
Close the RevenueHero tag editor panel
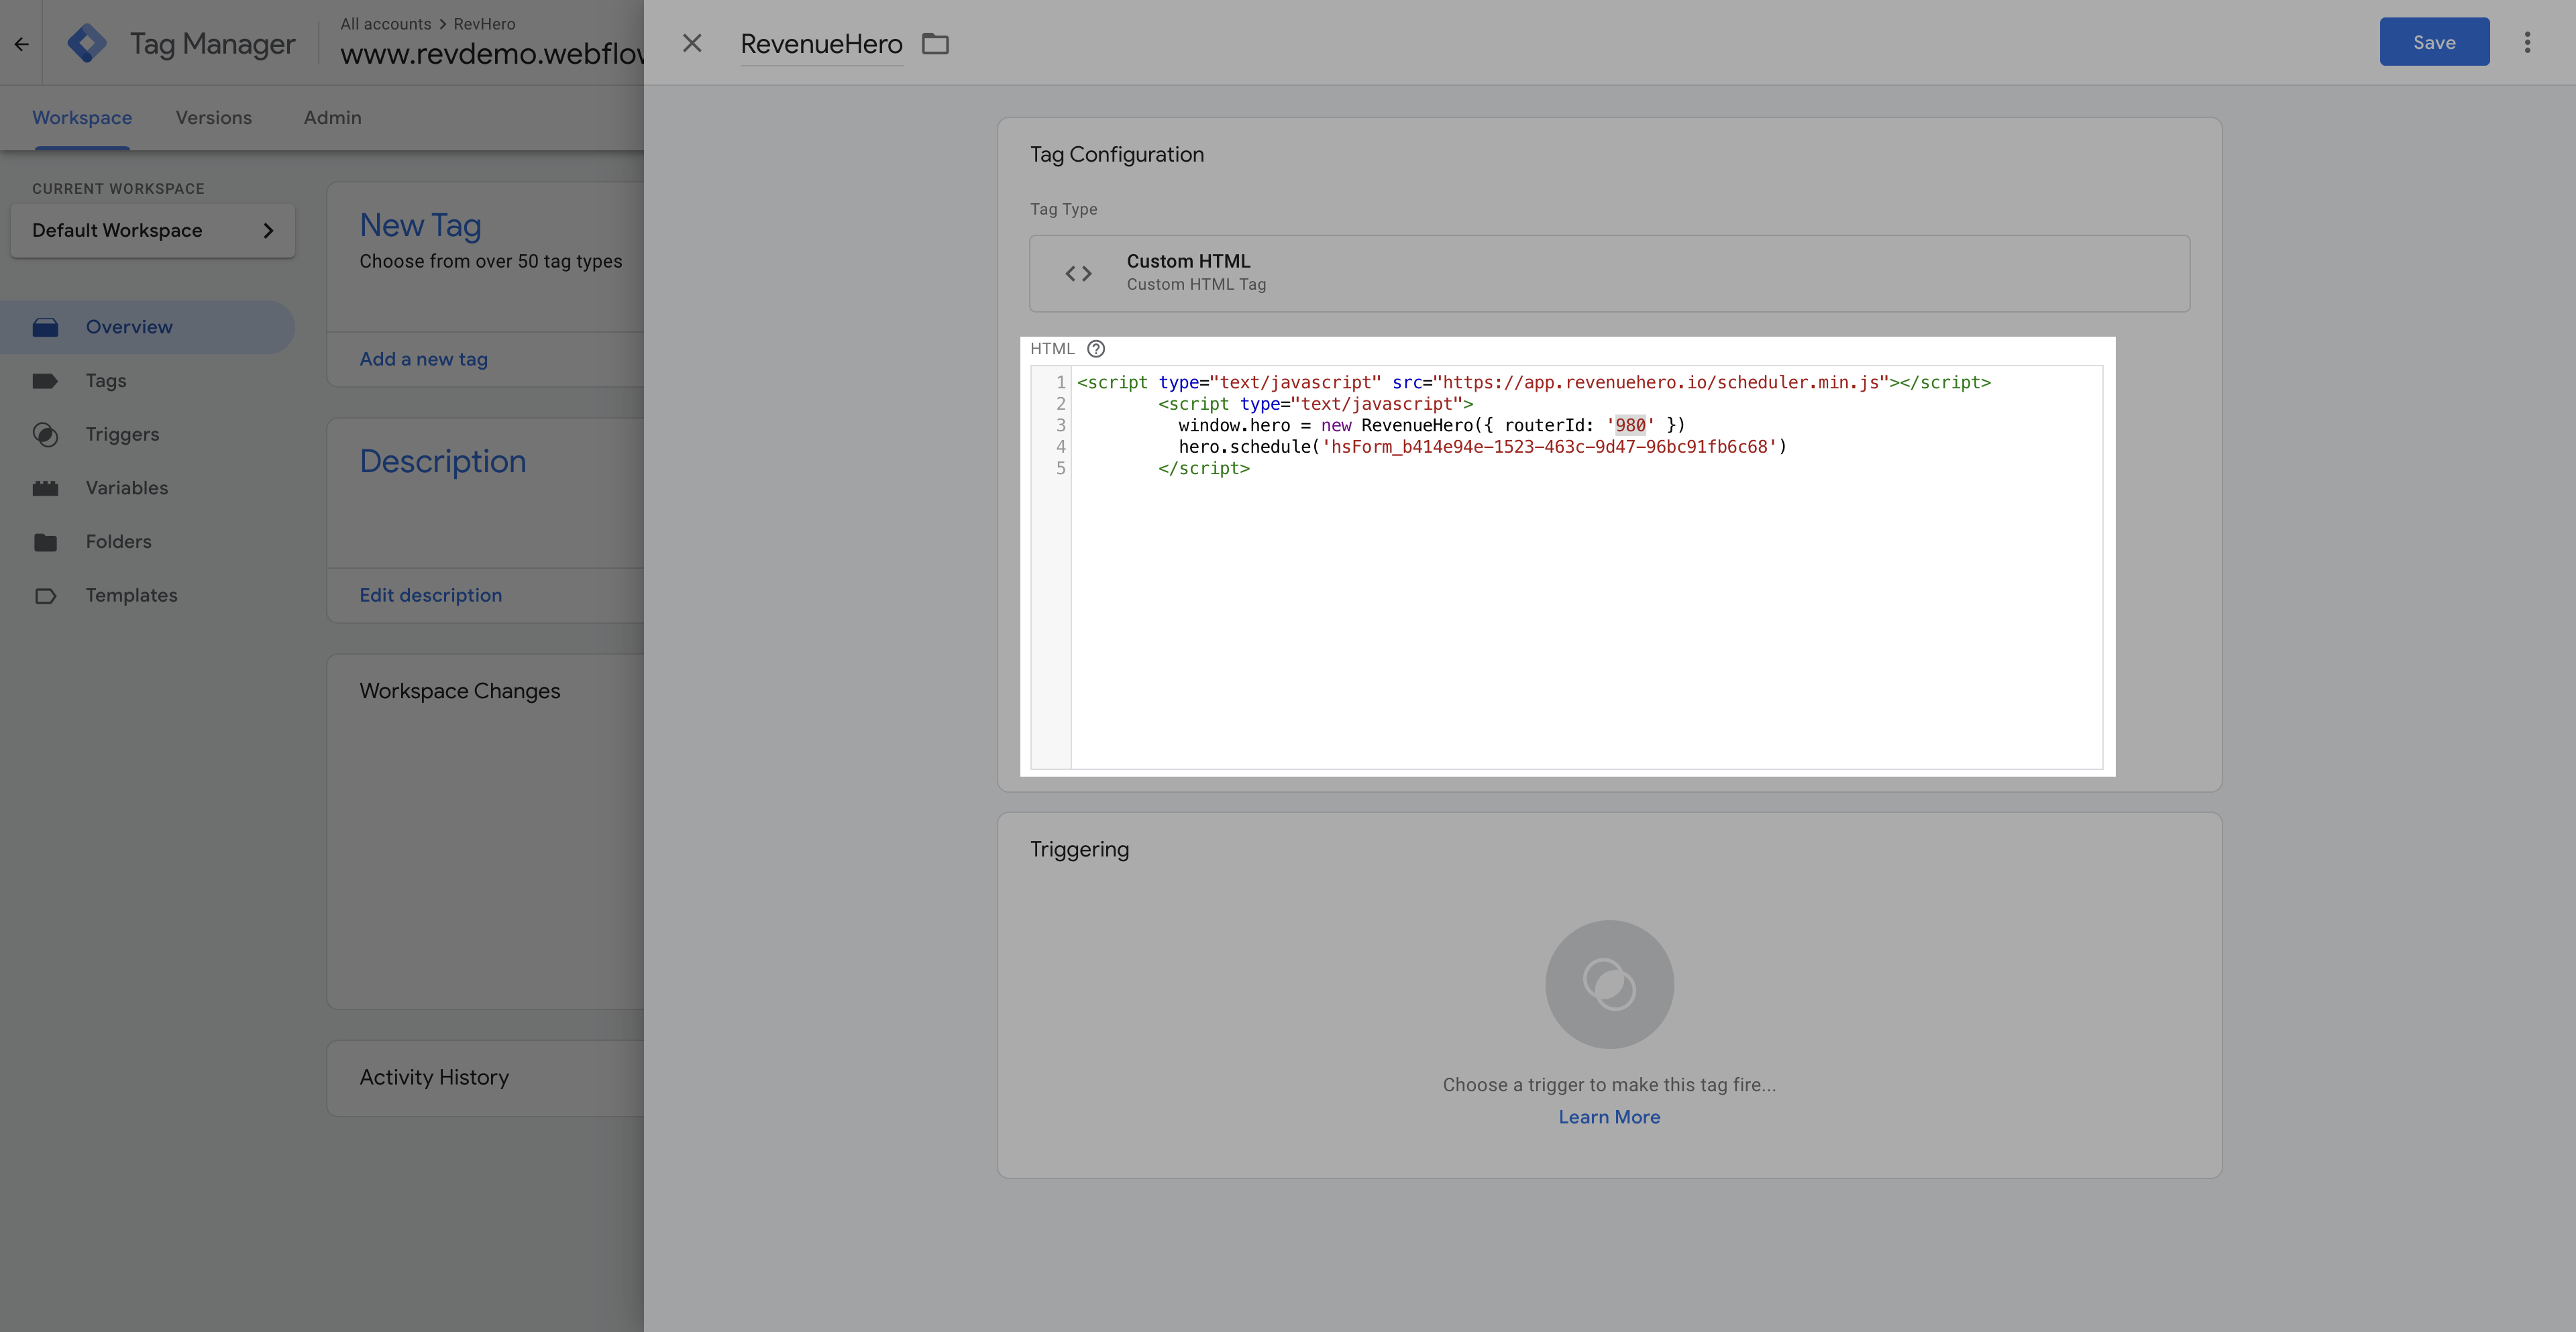(x=692, y=43)
